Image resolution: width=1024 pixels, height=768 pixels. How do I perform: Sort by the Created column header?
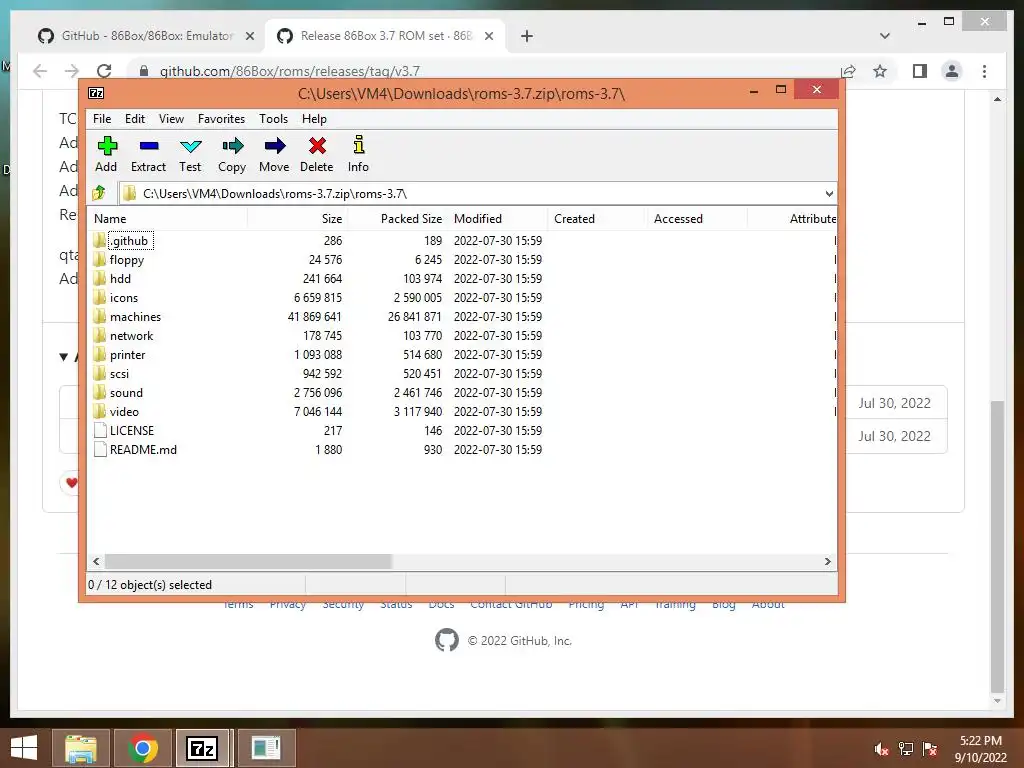[598, 219]
